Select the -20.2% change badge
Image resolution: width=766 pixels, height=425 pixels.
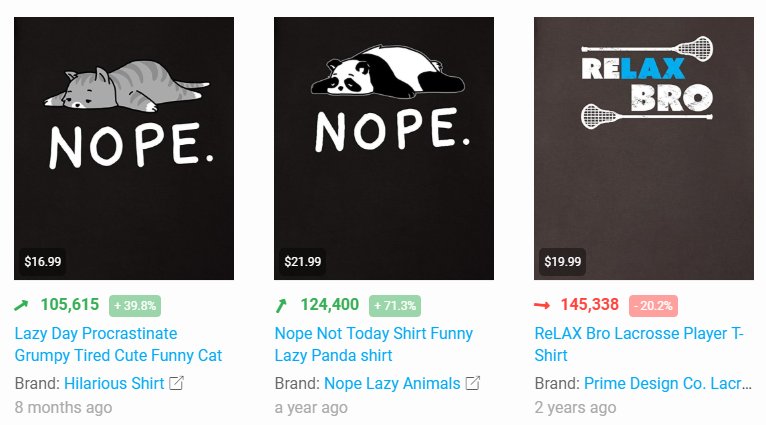click(653, 306)
